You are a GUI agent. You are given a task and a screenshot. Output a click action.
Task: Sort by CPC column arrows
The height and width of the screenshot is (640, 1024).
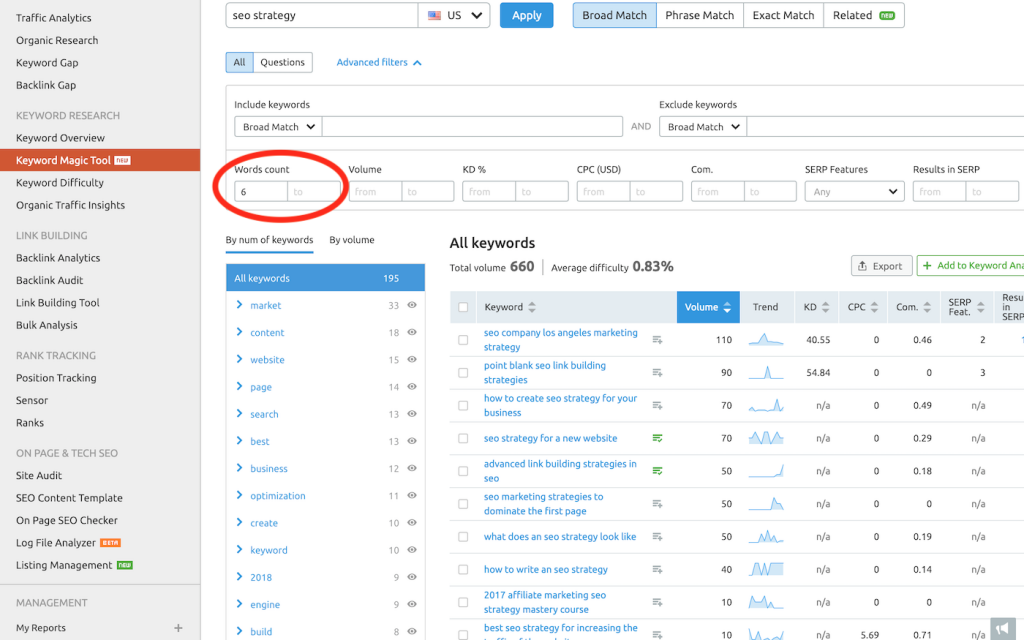[874, 307]
